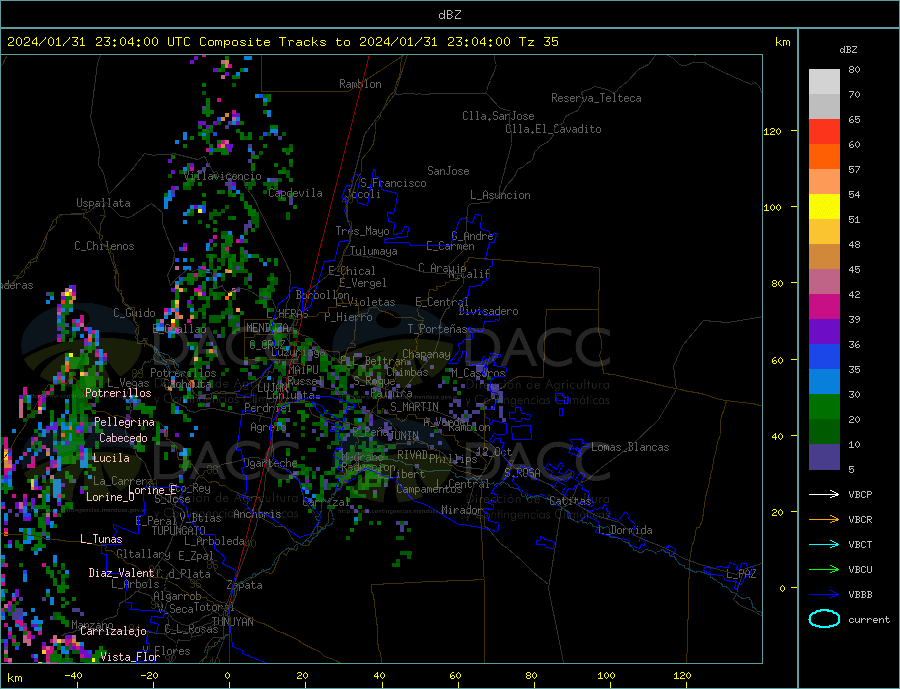The height and width of the screenshot is (689, 900).
Task: Click the L_Tunas map label
Action: click(x=101, y=539)
